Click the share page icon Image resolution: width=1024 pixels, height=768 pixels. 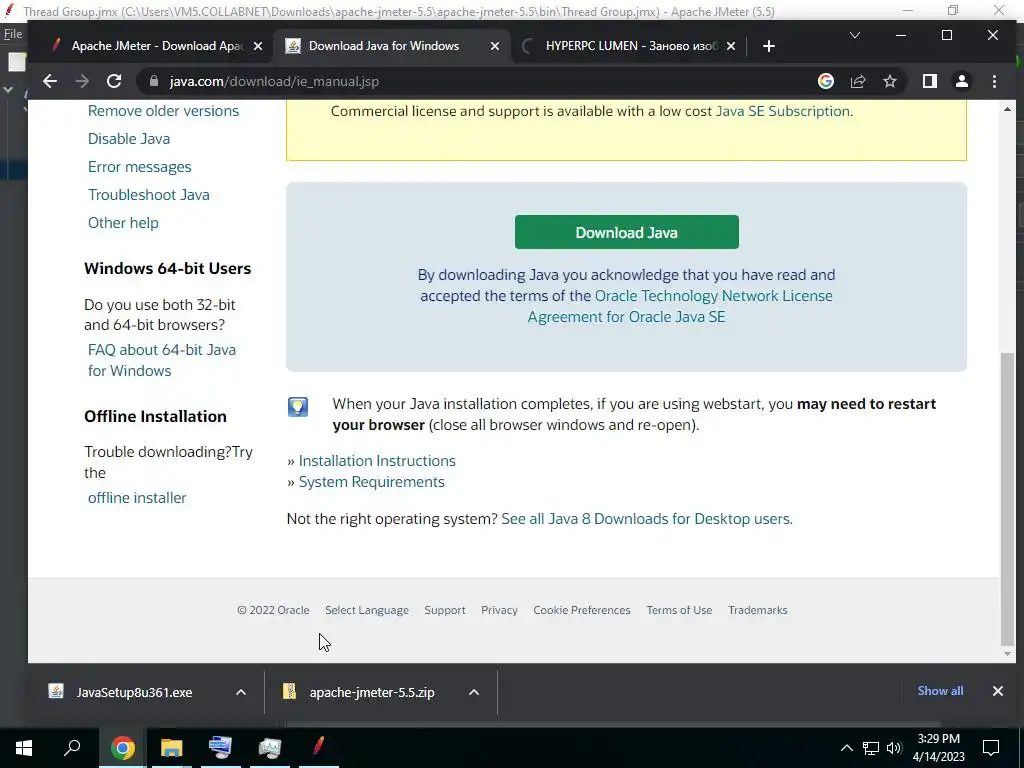coord(857,81)
